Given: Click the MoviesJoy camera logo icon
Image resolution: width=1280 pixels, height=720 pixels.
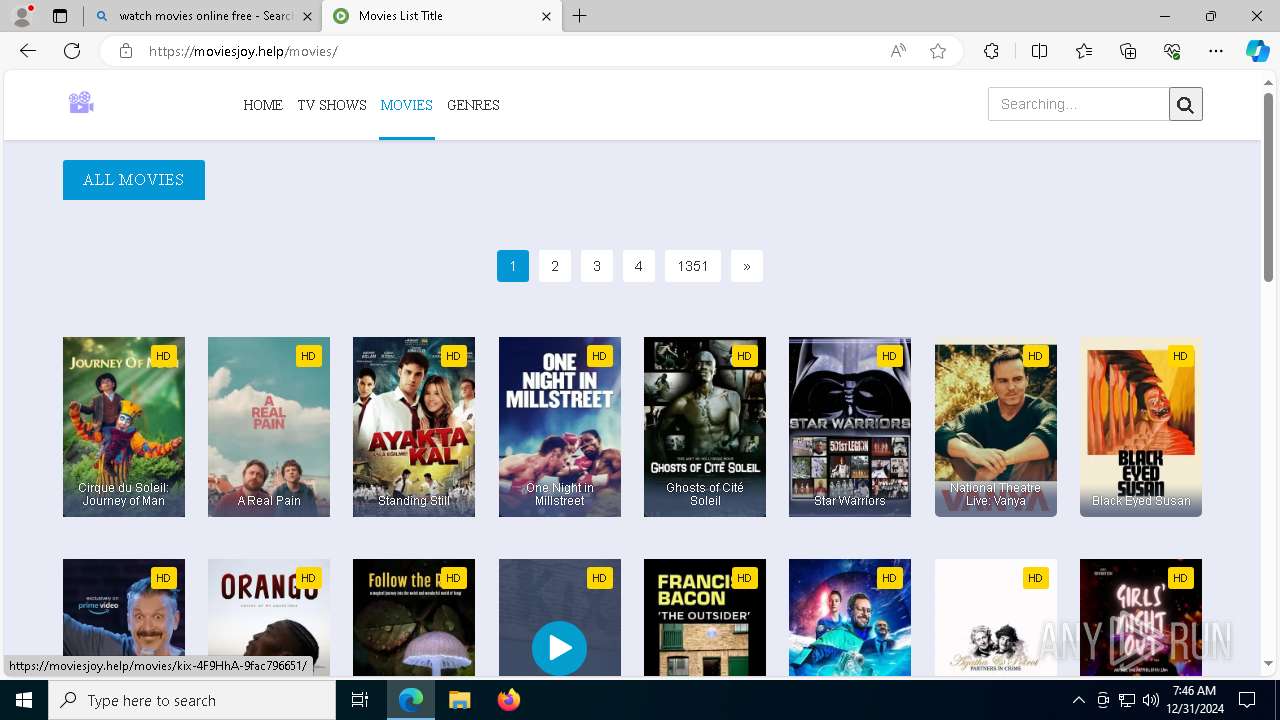Looking at the screenshot, I should [81, 102].
